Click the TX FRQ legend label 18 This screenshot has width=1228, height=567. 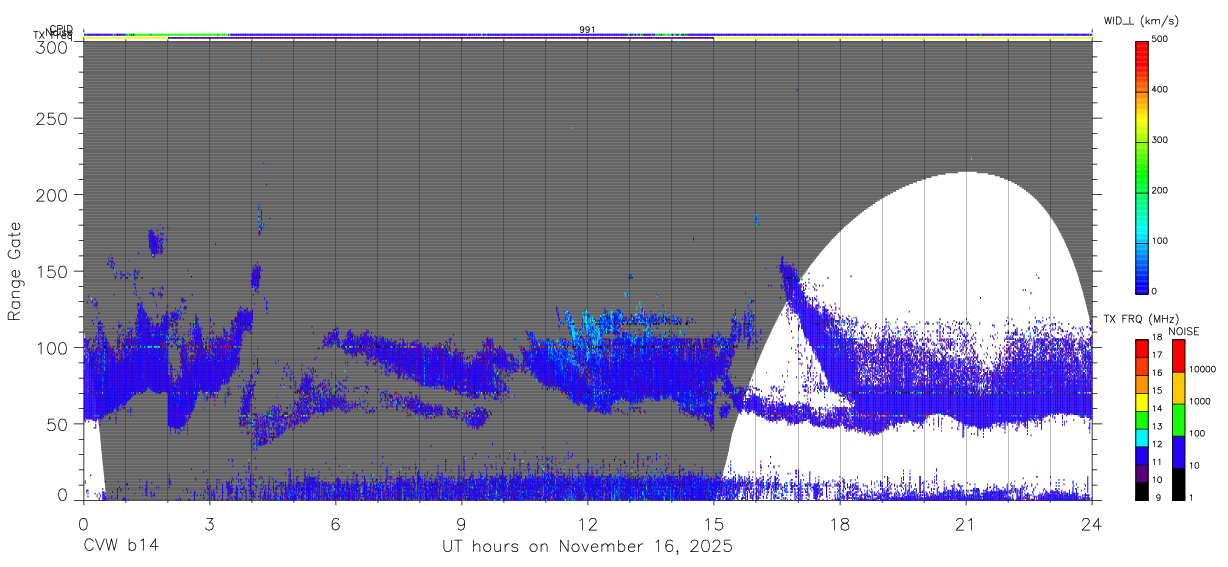point(1156,337)
